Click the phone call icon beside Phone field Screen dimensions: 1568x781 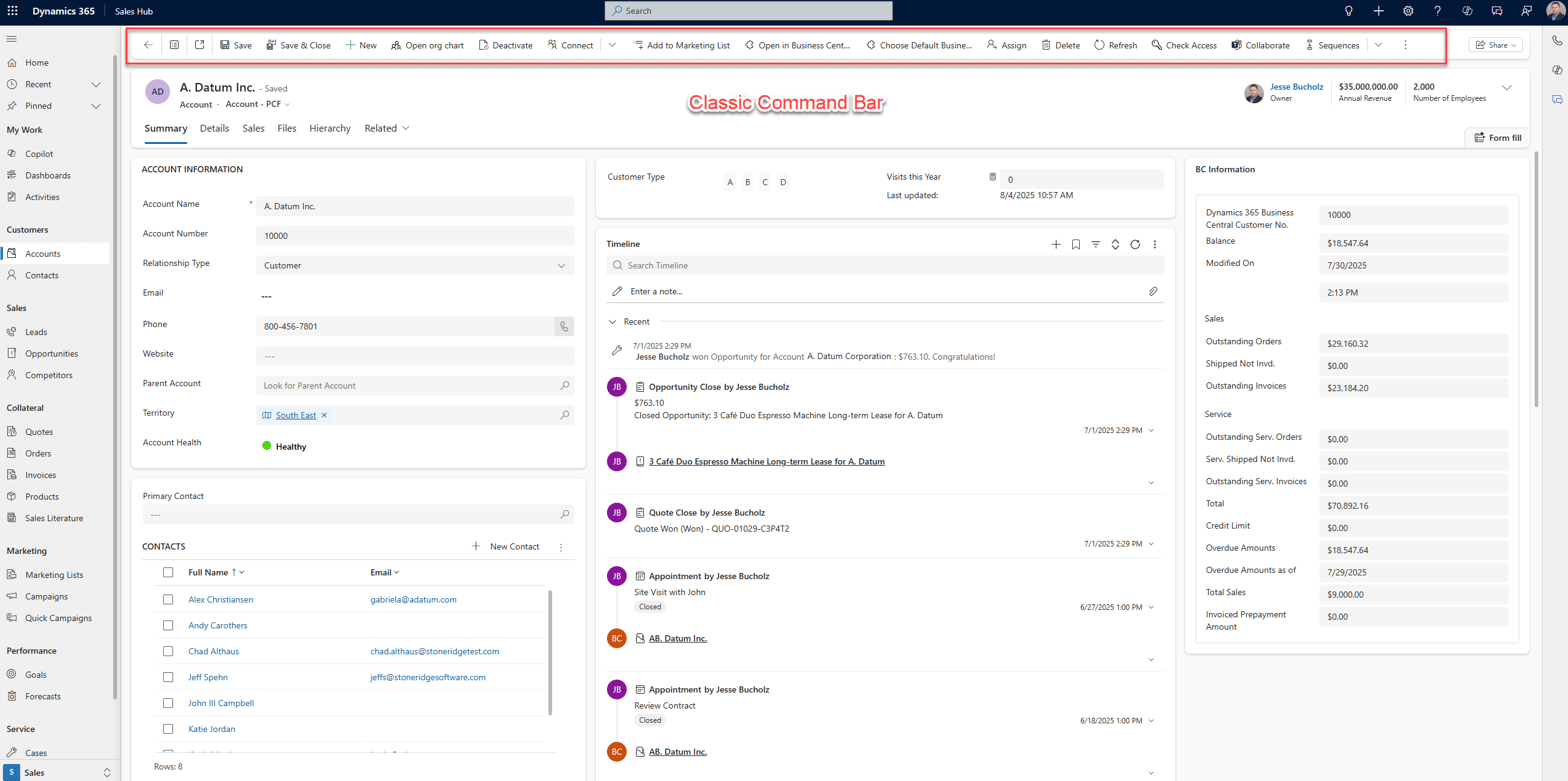pyautogui.click(x=564, y=326)
